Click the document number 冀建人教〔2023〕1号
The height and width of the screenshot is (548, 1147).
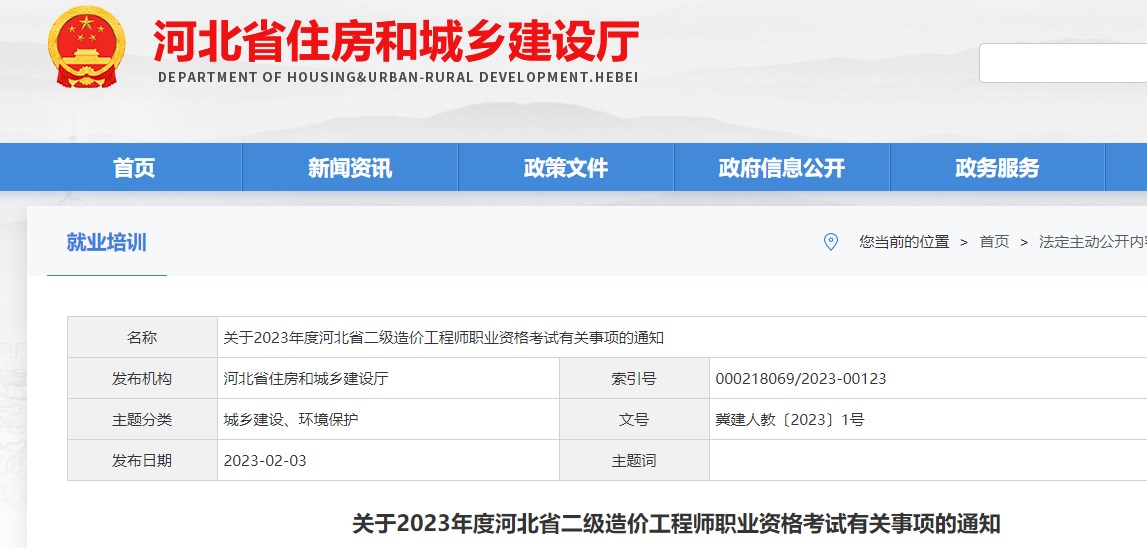coord(789,420)
